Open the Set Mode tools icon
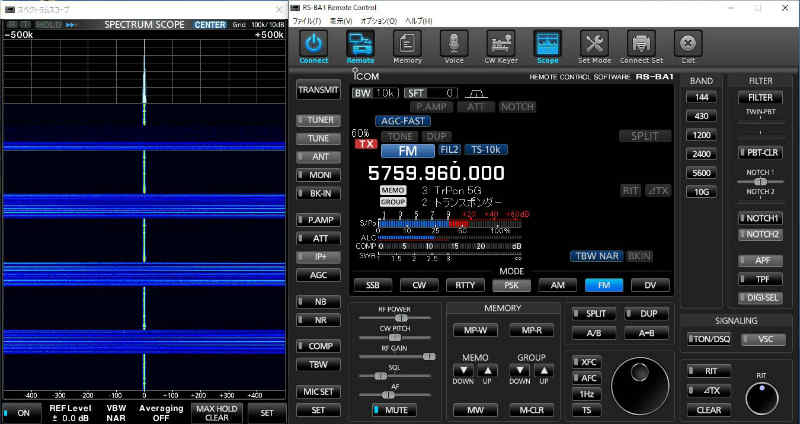The height and width of the screenshot is (424, 800). coord(594,44)
